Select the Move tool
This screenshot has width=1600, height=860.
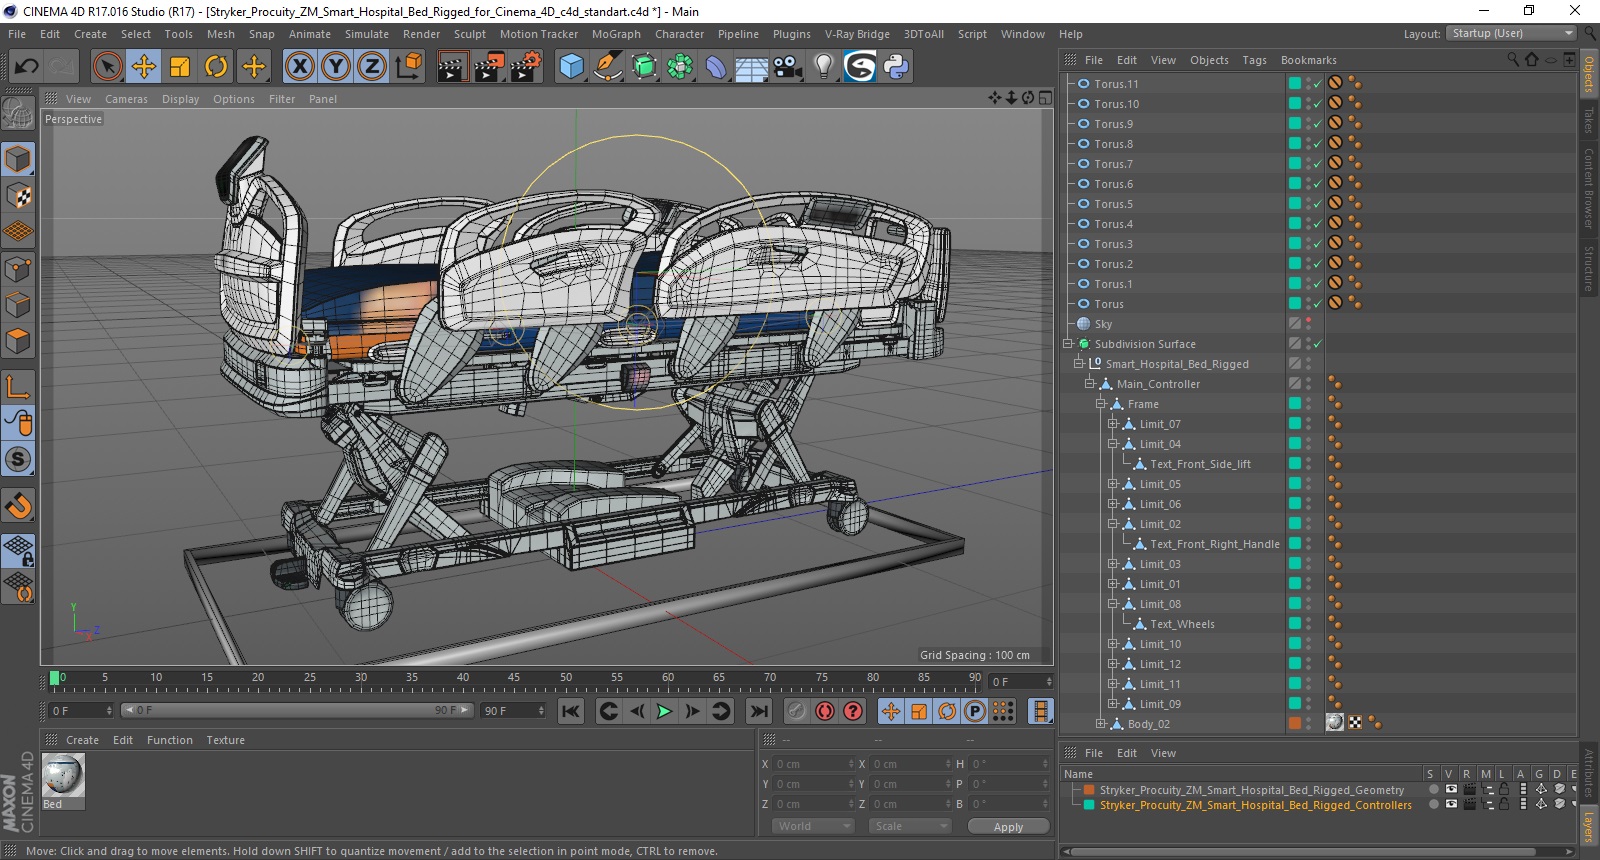144,67
